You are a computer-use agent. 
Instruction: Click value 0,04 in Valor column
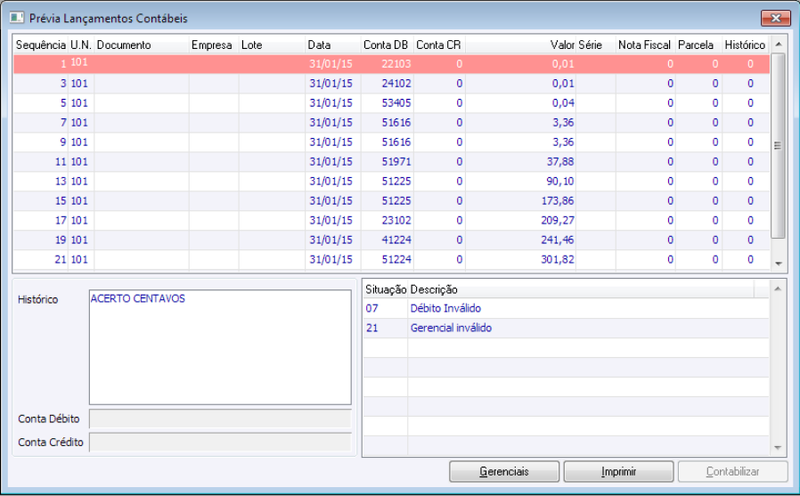click(x=563, y=103)
